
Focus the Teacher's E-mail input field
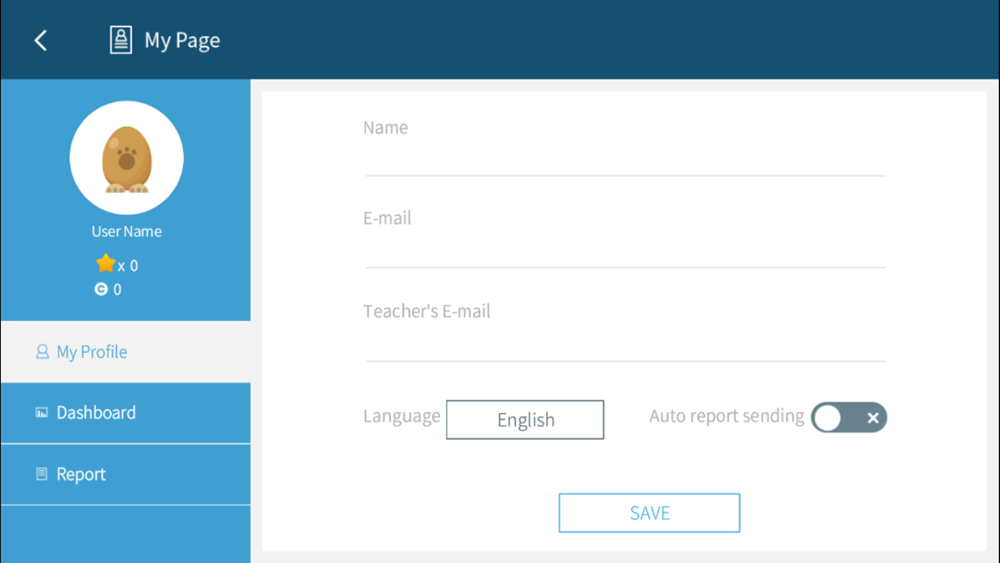(x=625, y=343)
